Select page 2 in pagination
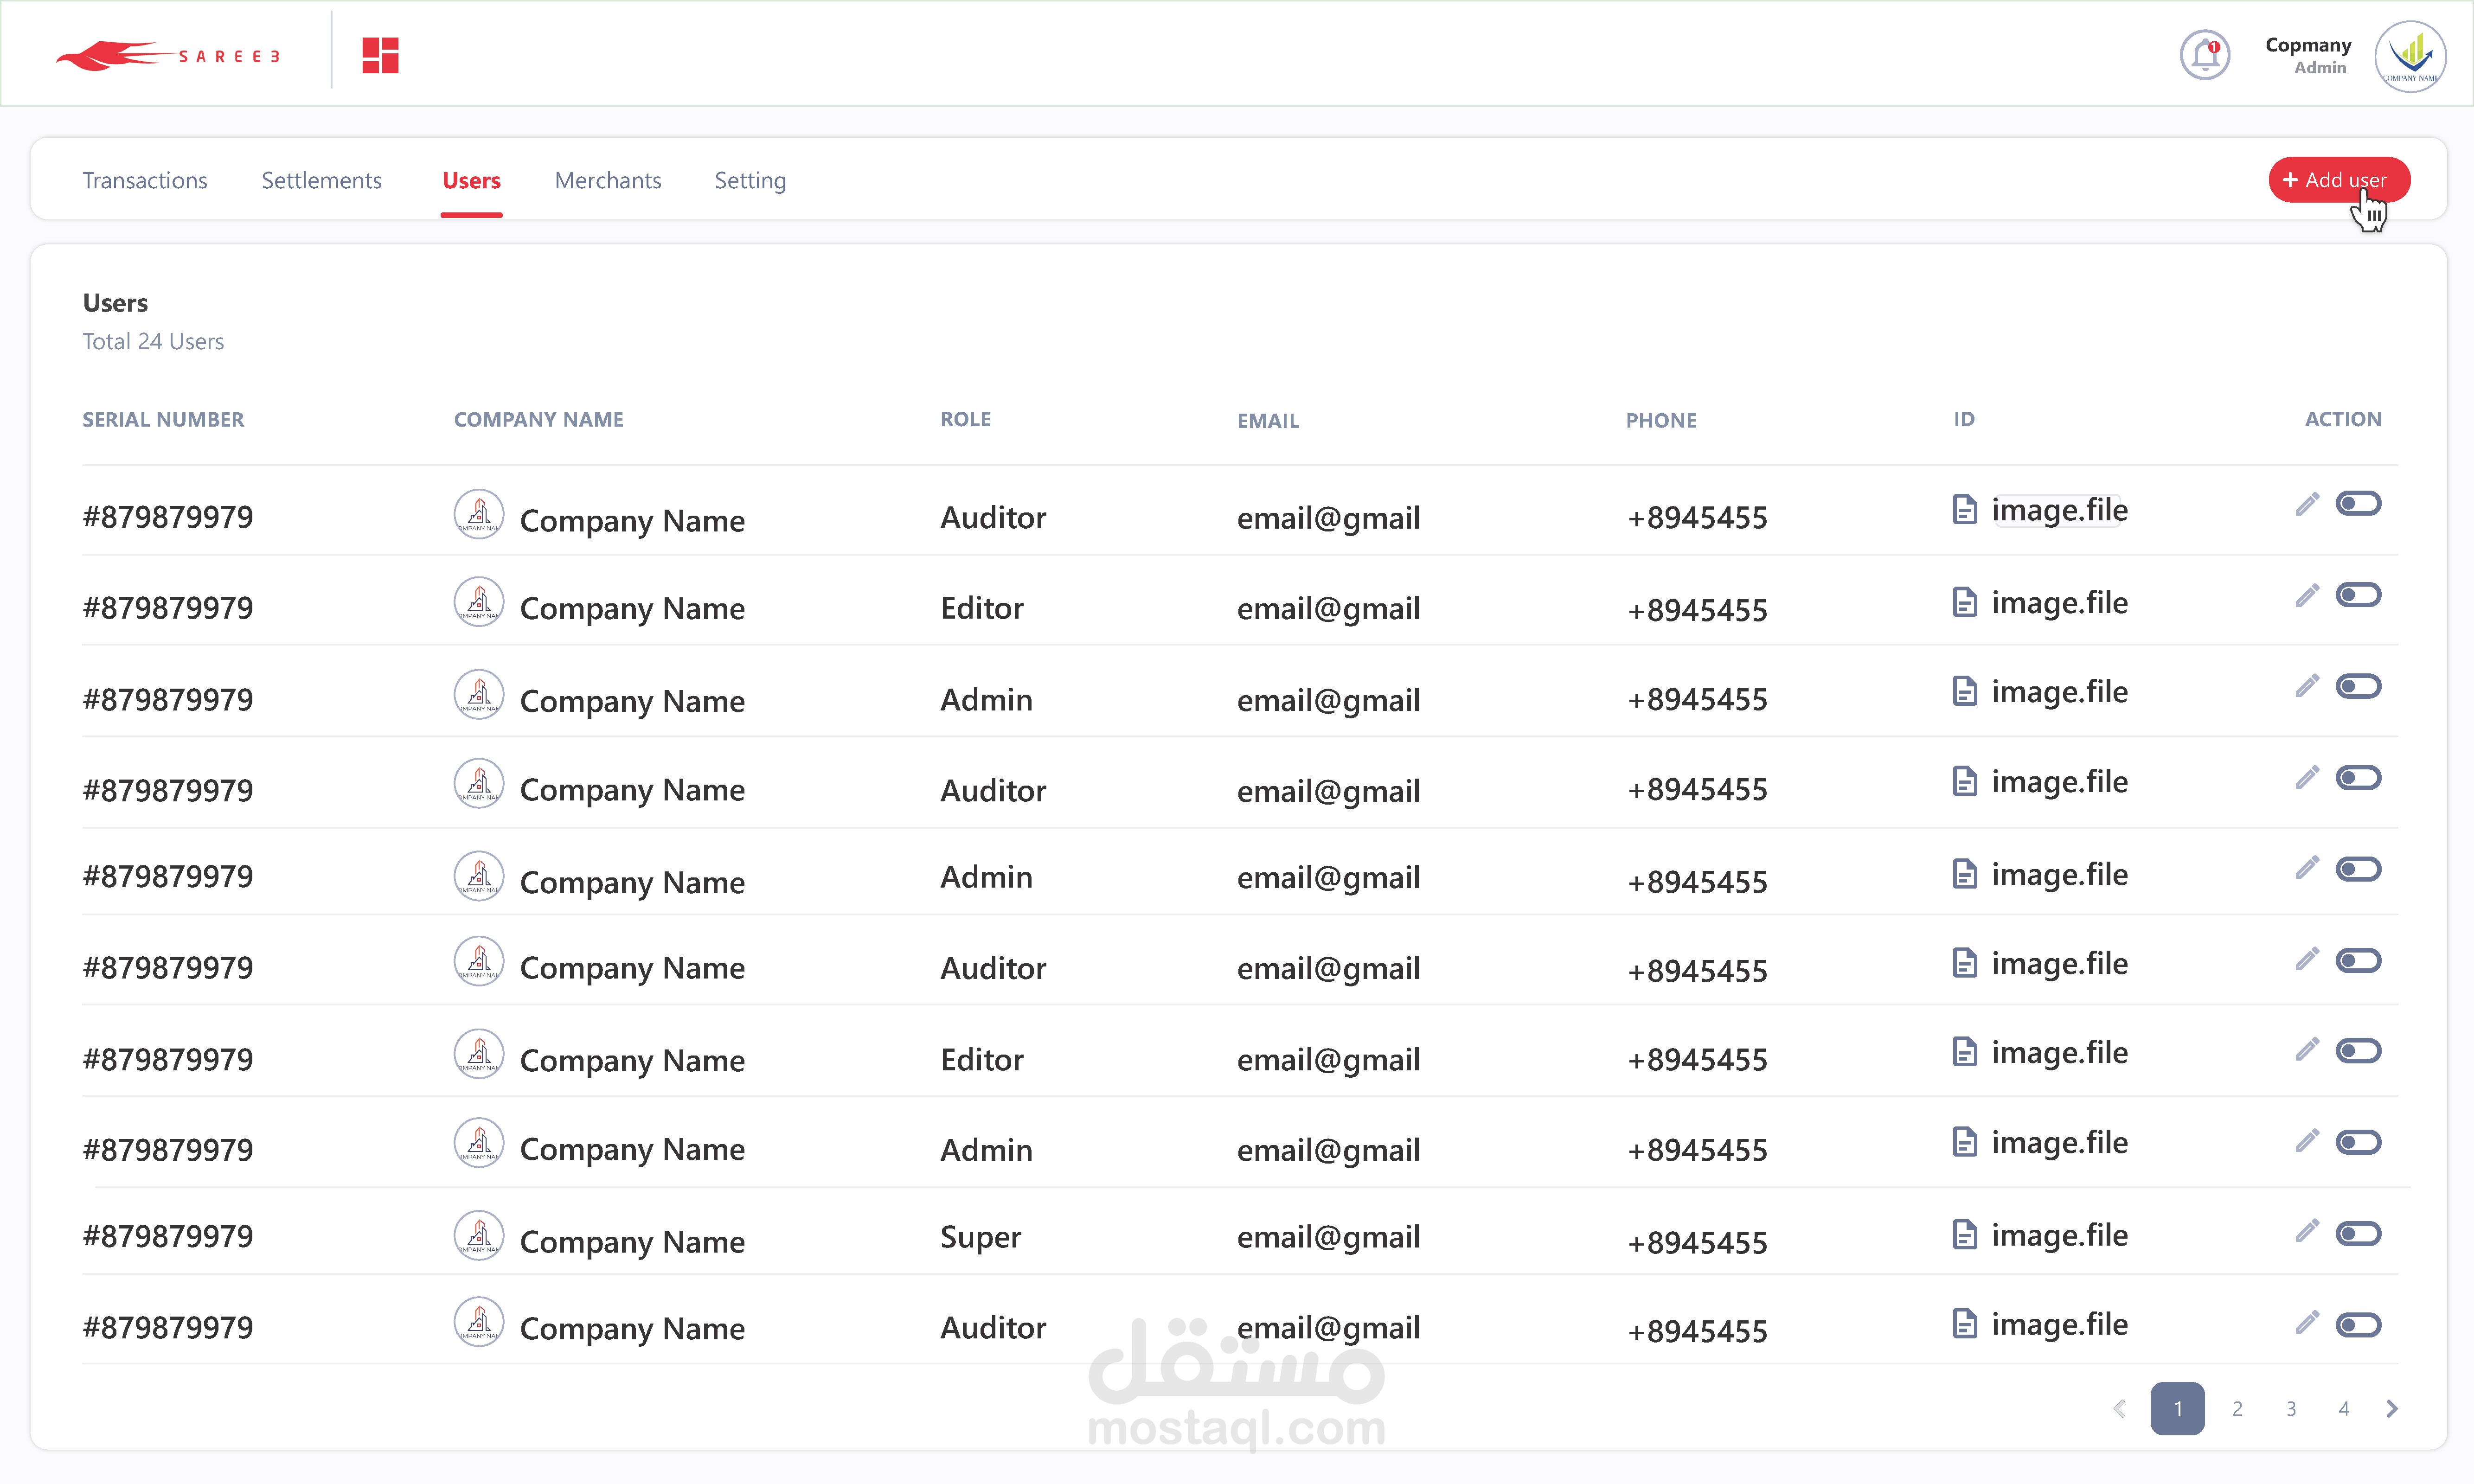2474x1484 pixels. pos(2237,1408)
